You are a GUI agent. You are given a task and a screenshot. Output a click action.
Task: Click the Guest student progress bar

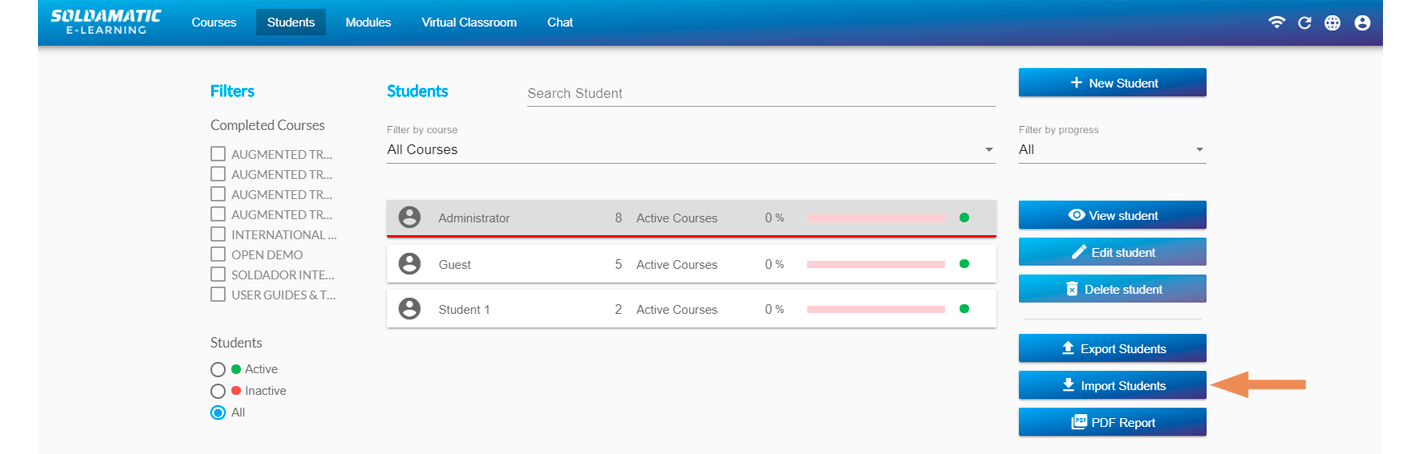(875, 264)
